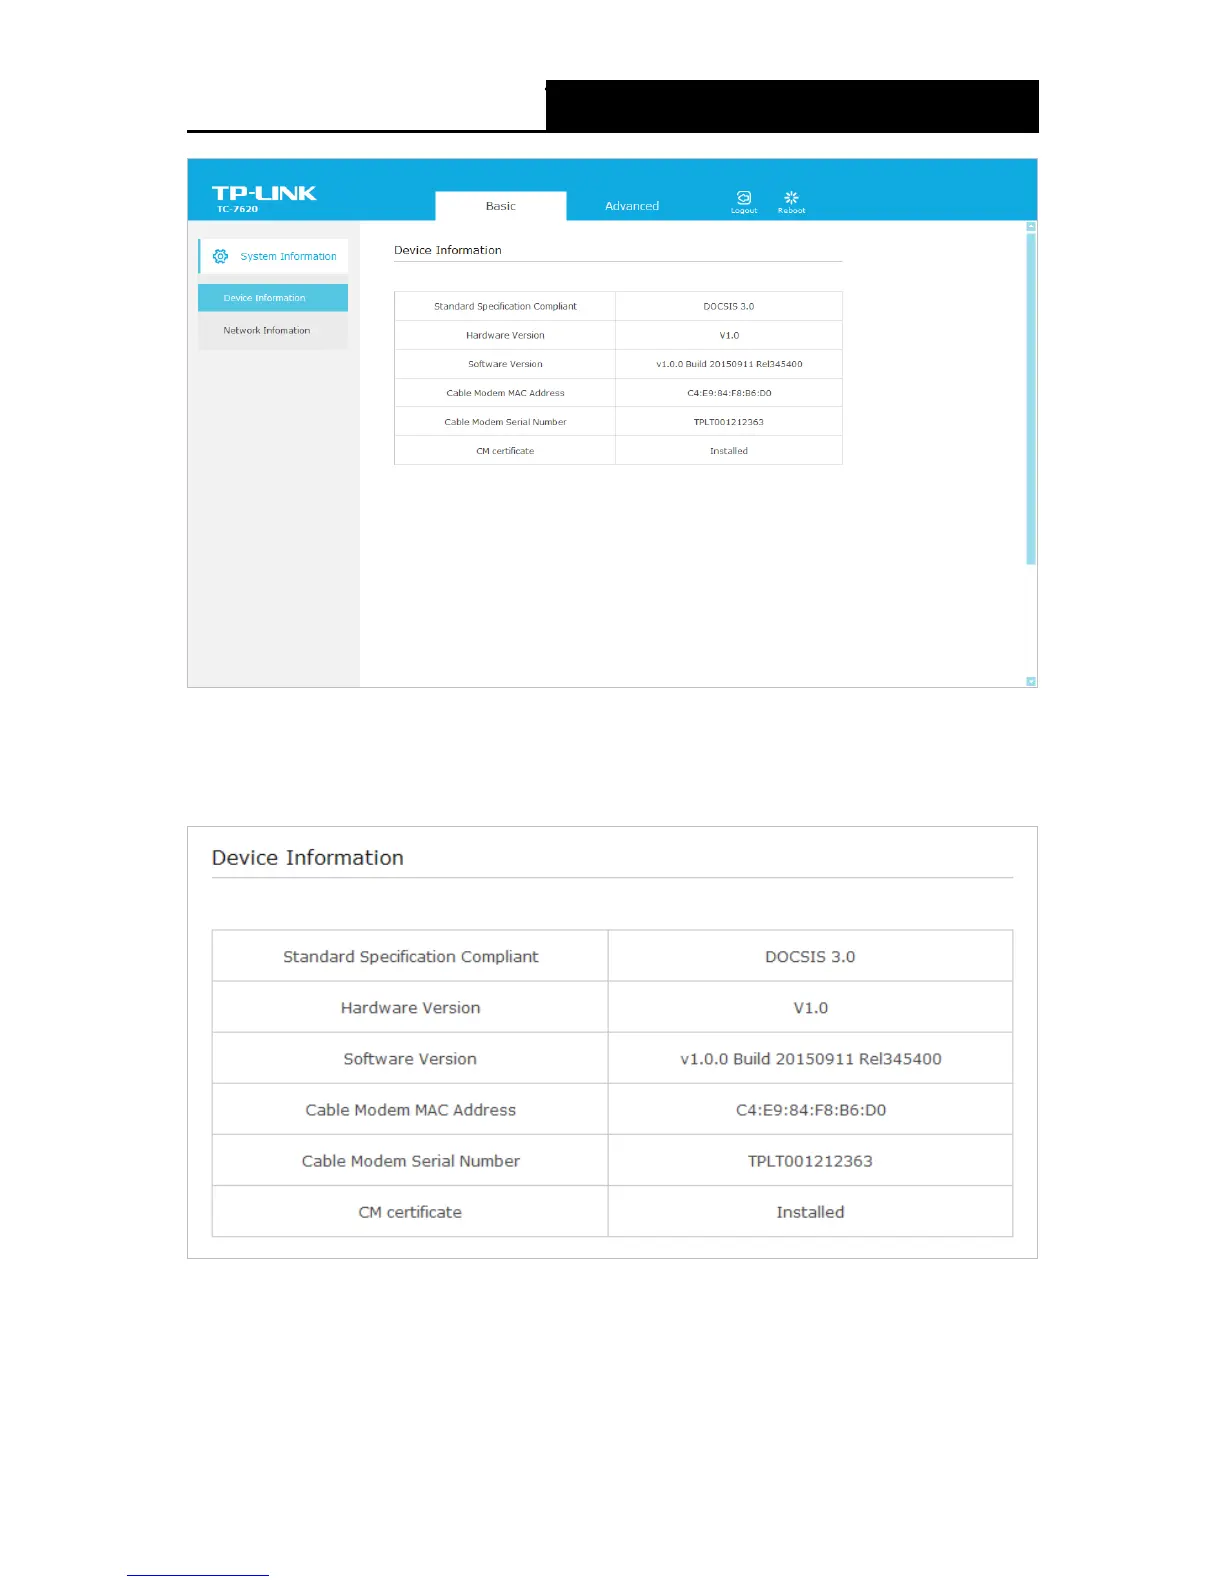Click Cable Modem MAC Address label in the enlarged table
This screenshot has width=1224, height=1584.
click(410, 1110)
